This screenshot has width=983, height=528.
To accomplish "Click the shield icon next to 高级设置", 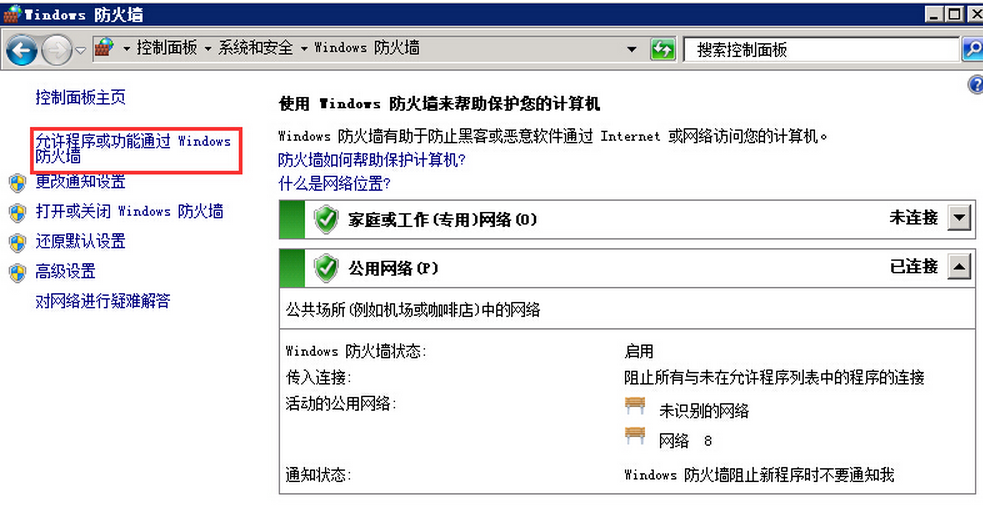I will (17, 272).
